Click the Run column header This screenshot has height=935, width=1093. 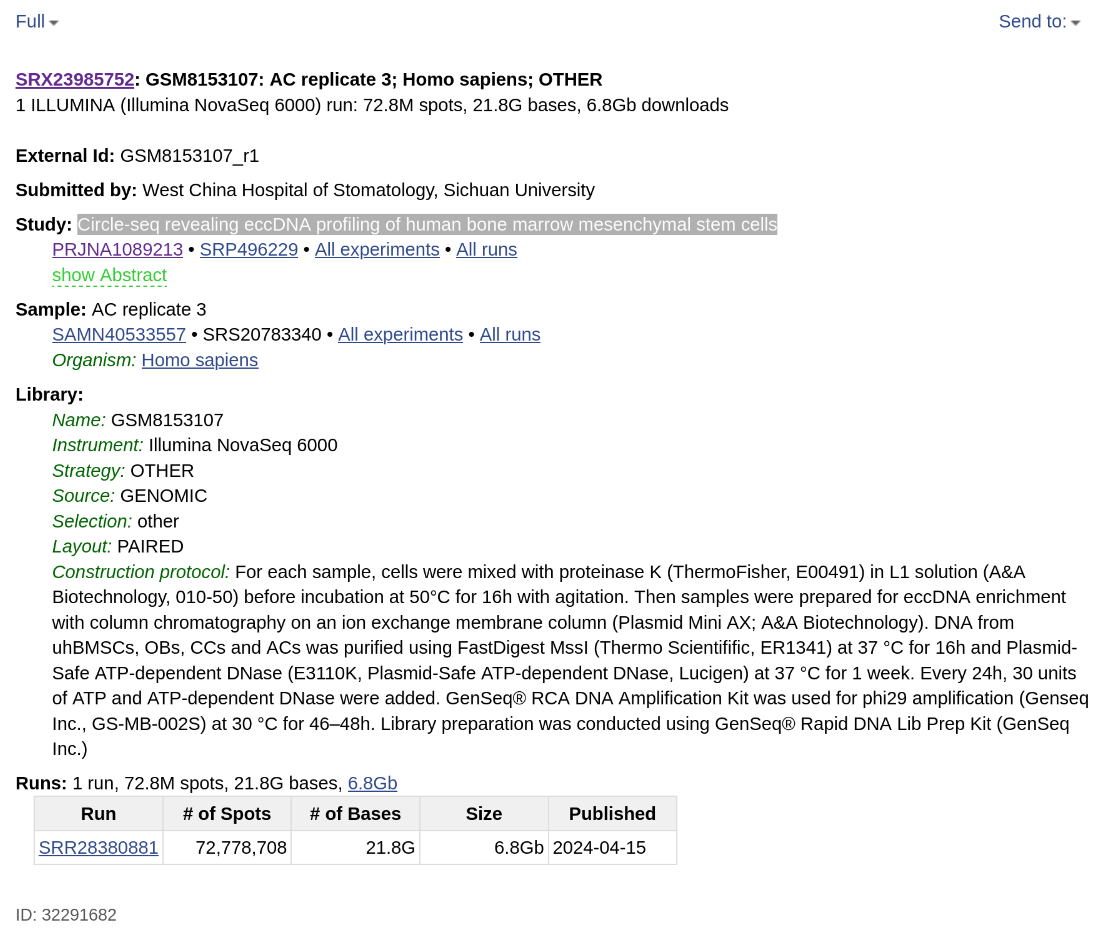click(x=98, y=814)
